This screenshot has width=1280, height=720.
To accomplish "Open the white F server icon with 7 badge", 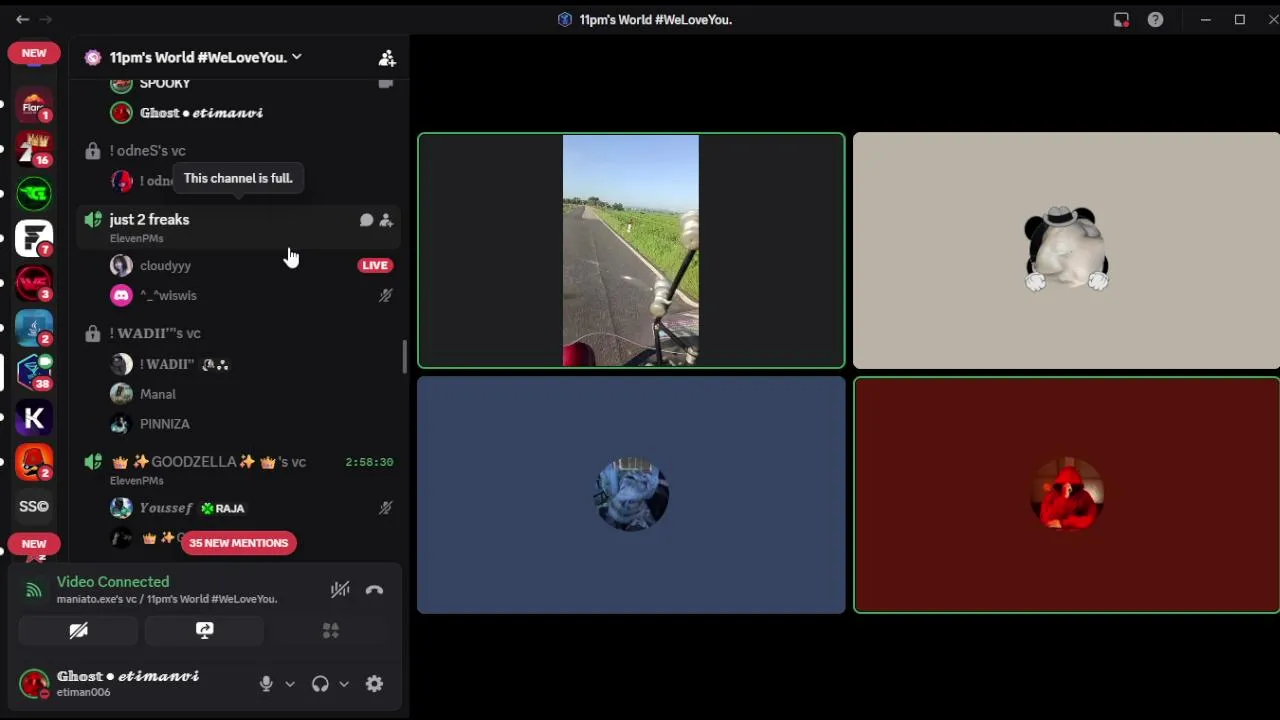I will pos(34,238).
